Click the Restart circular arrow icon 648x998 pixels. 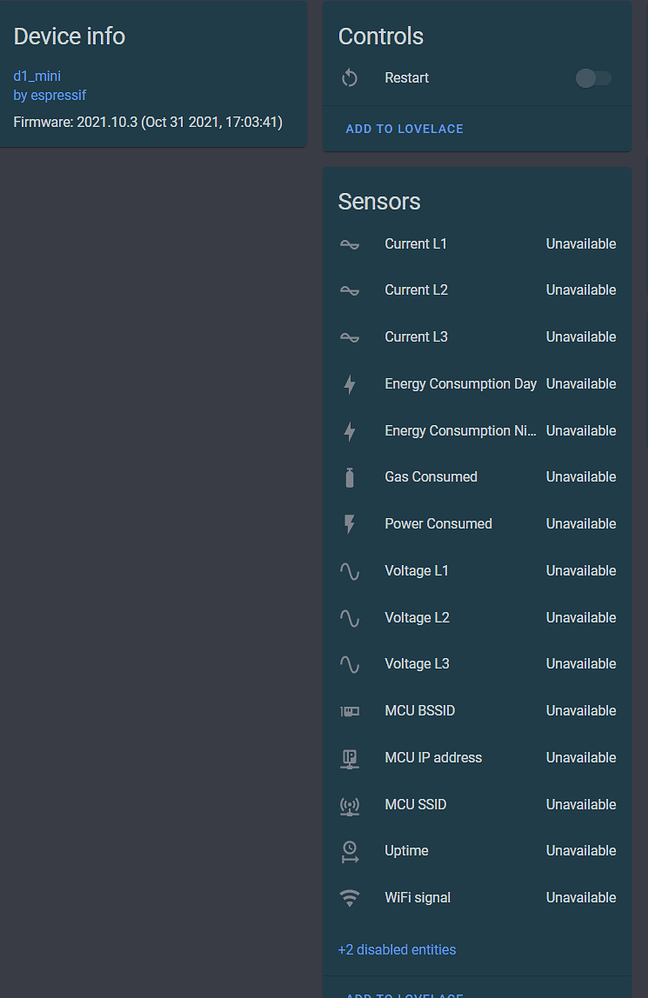click(349, 77)
